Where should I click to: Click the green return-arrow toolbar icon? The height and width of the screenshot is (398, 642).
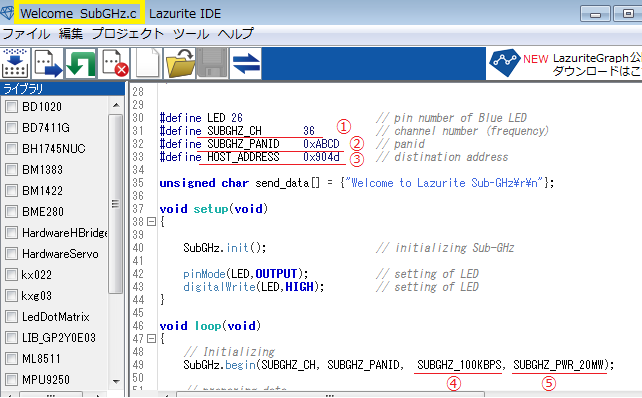click(x=81, y=63)
